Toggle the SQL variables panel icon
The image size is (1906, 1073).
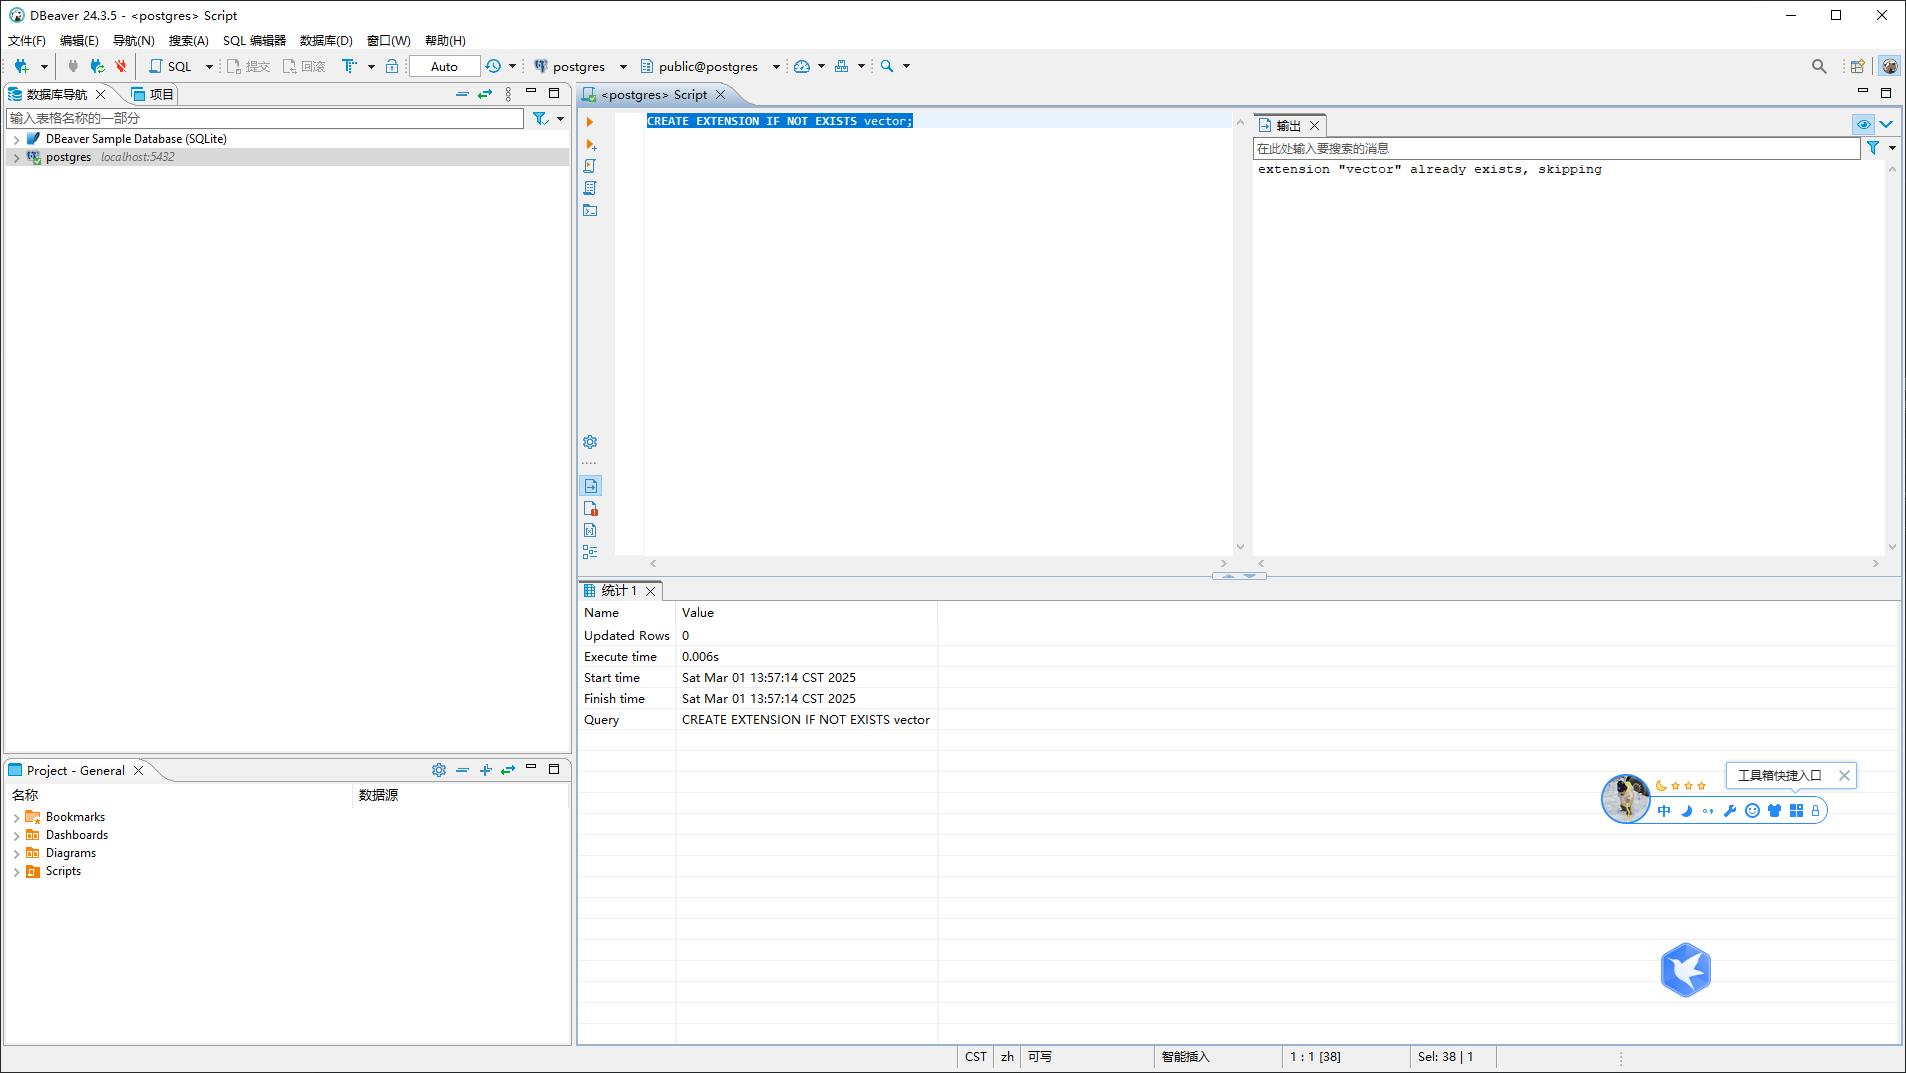pos(590,530)
